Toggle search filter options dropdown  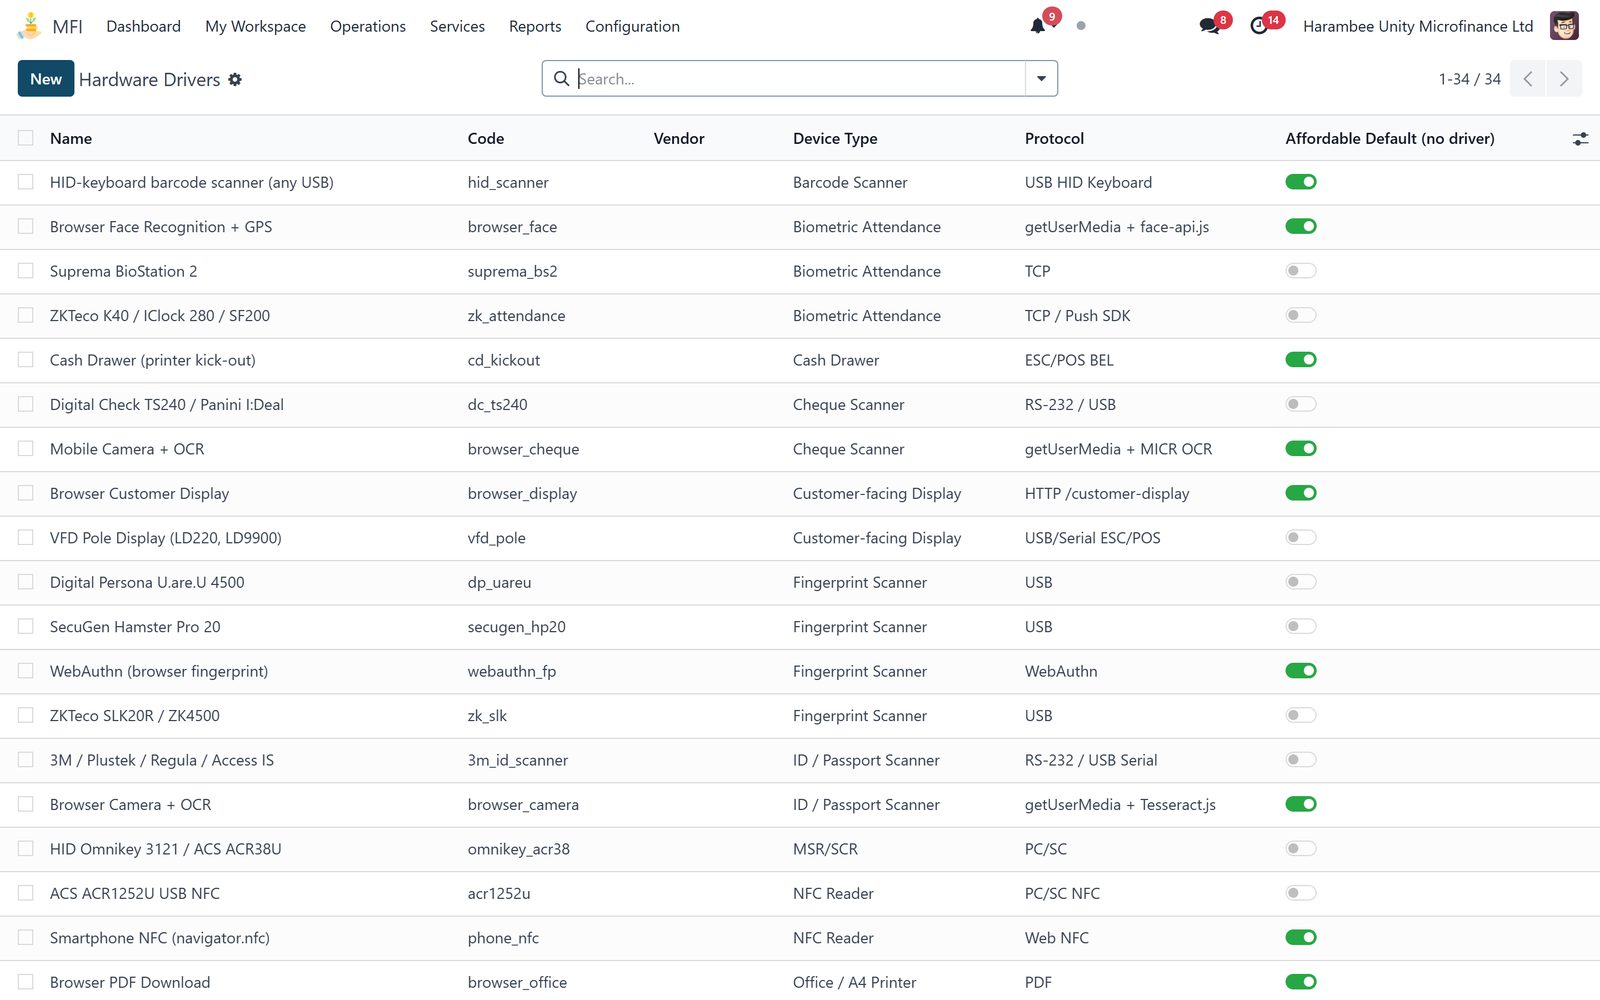[x=1041, y=79]
